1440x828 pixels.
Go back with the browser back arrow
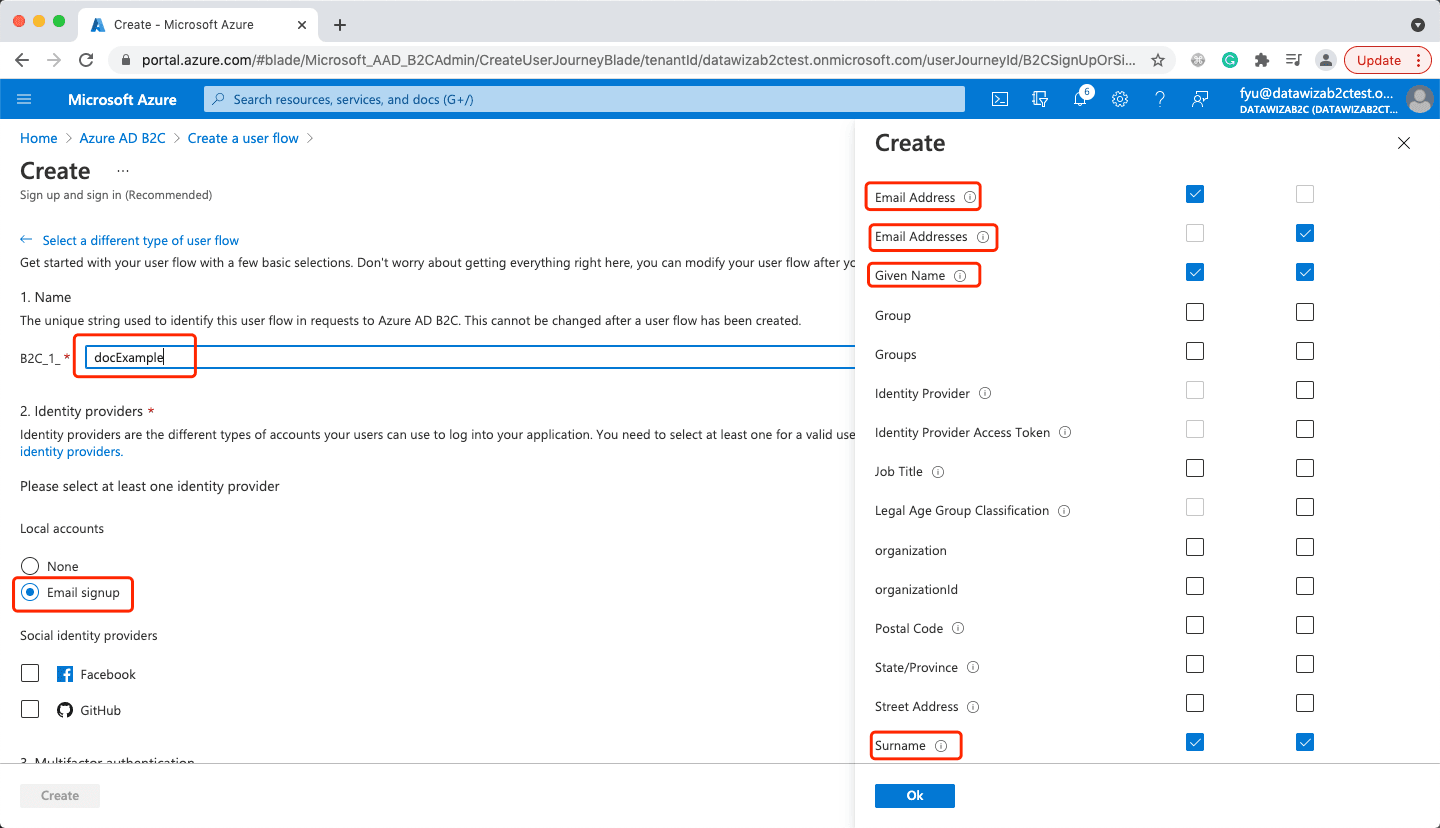tap(23, 60)
